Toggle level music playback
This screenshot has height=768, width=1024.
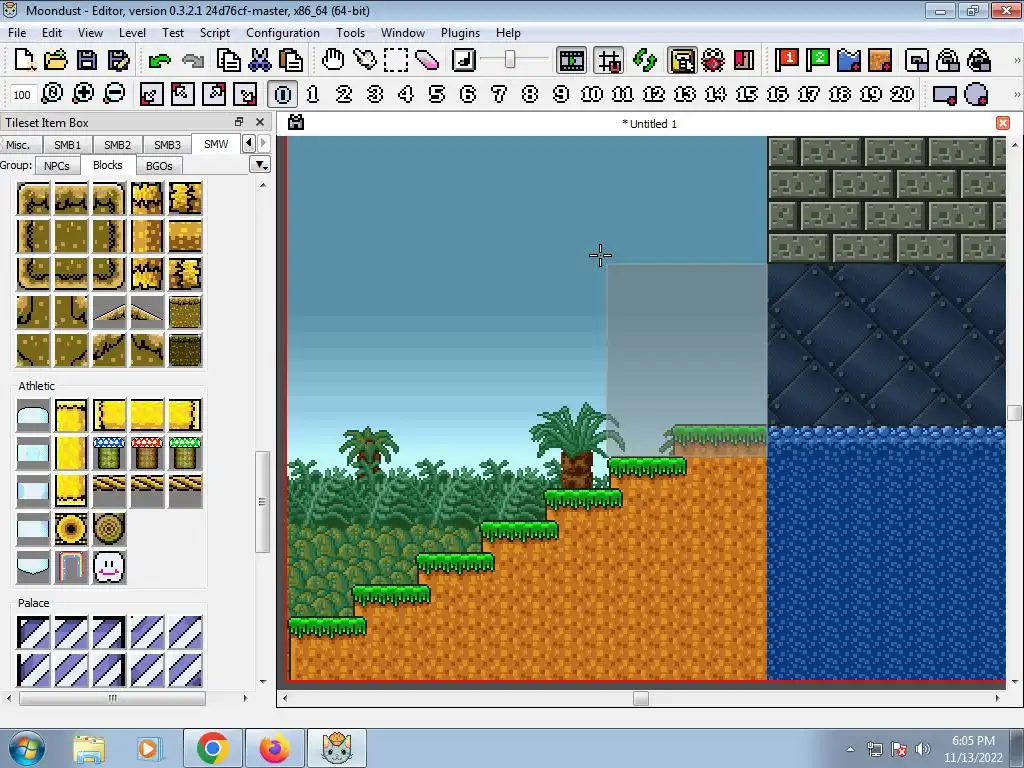click(x=464, y=61)
